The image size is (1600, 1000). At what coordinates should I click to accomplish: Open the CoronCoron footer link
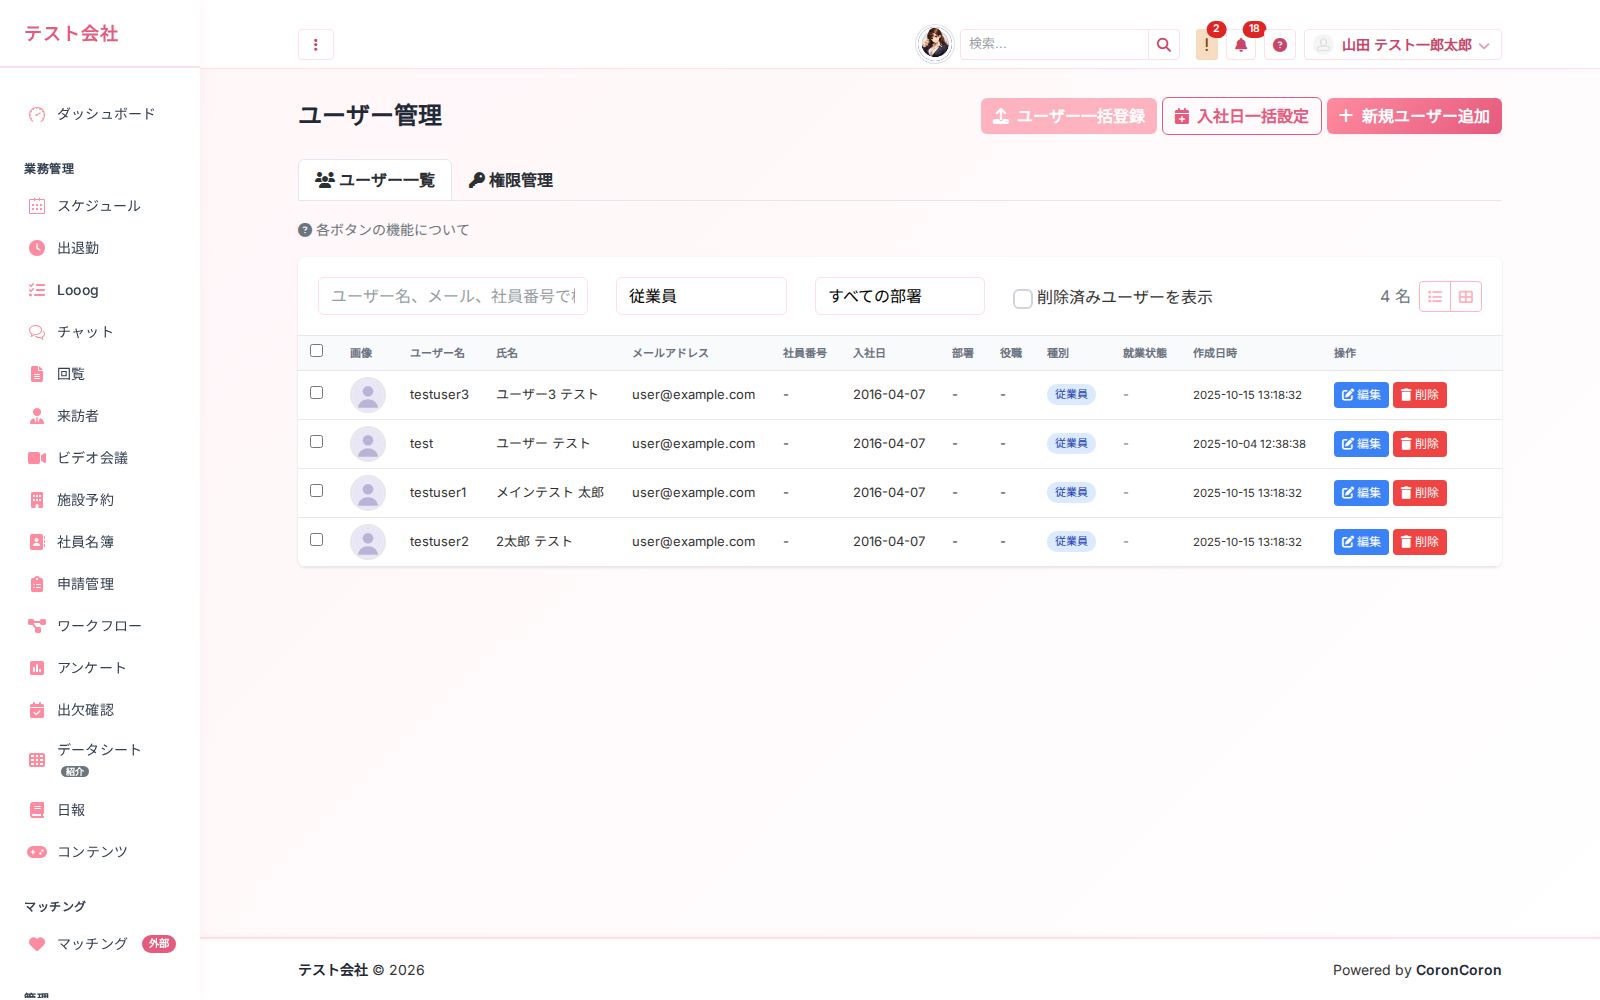coord(1458,970)
